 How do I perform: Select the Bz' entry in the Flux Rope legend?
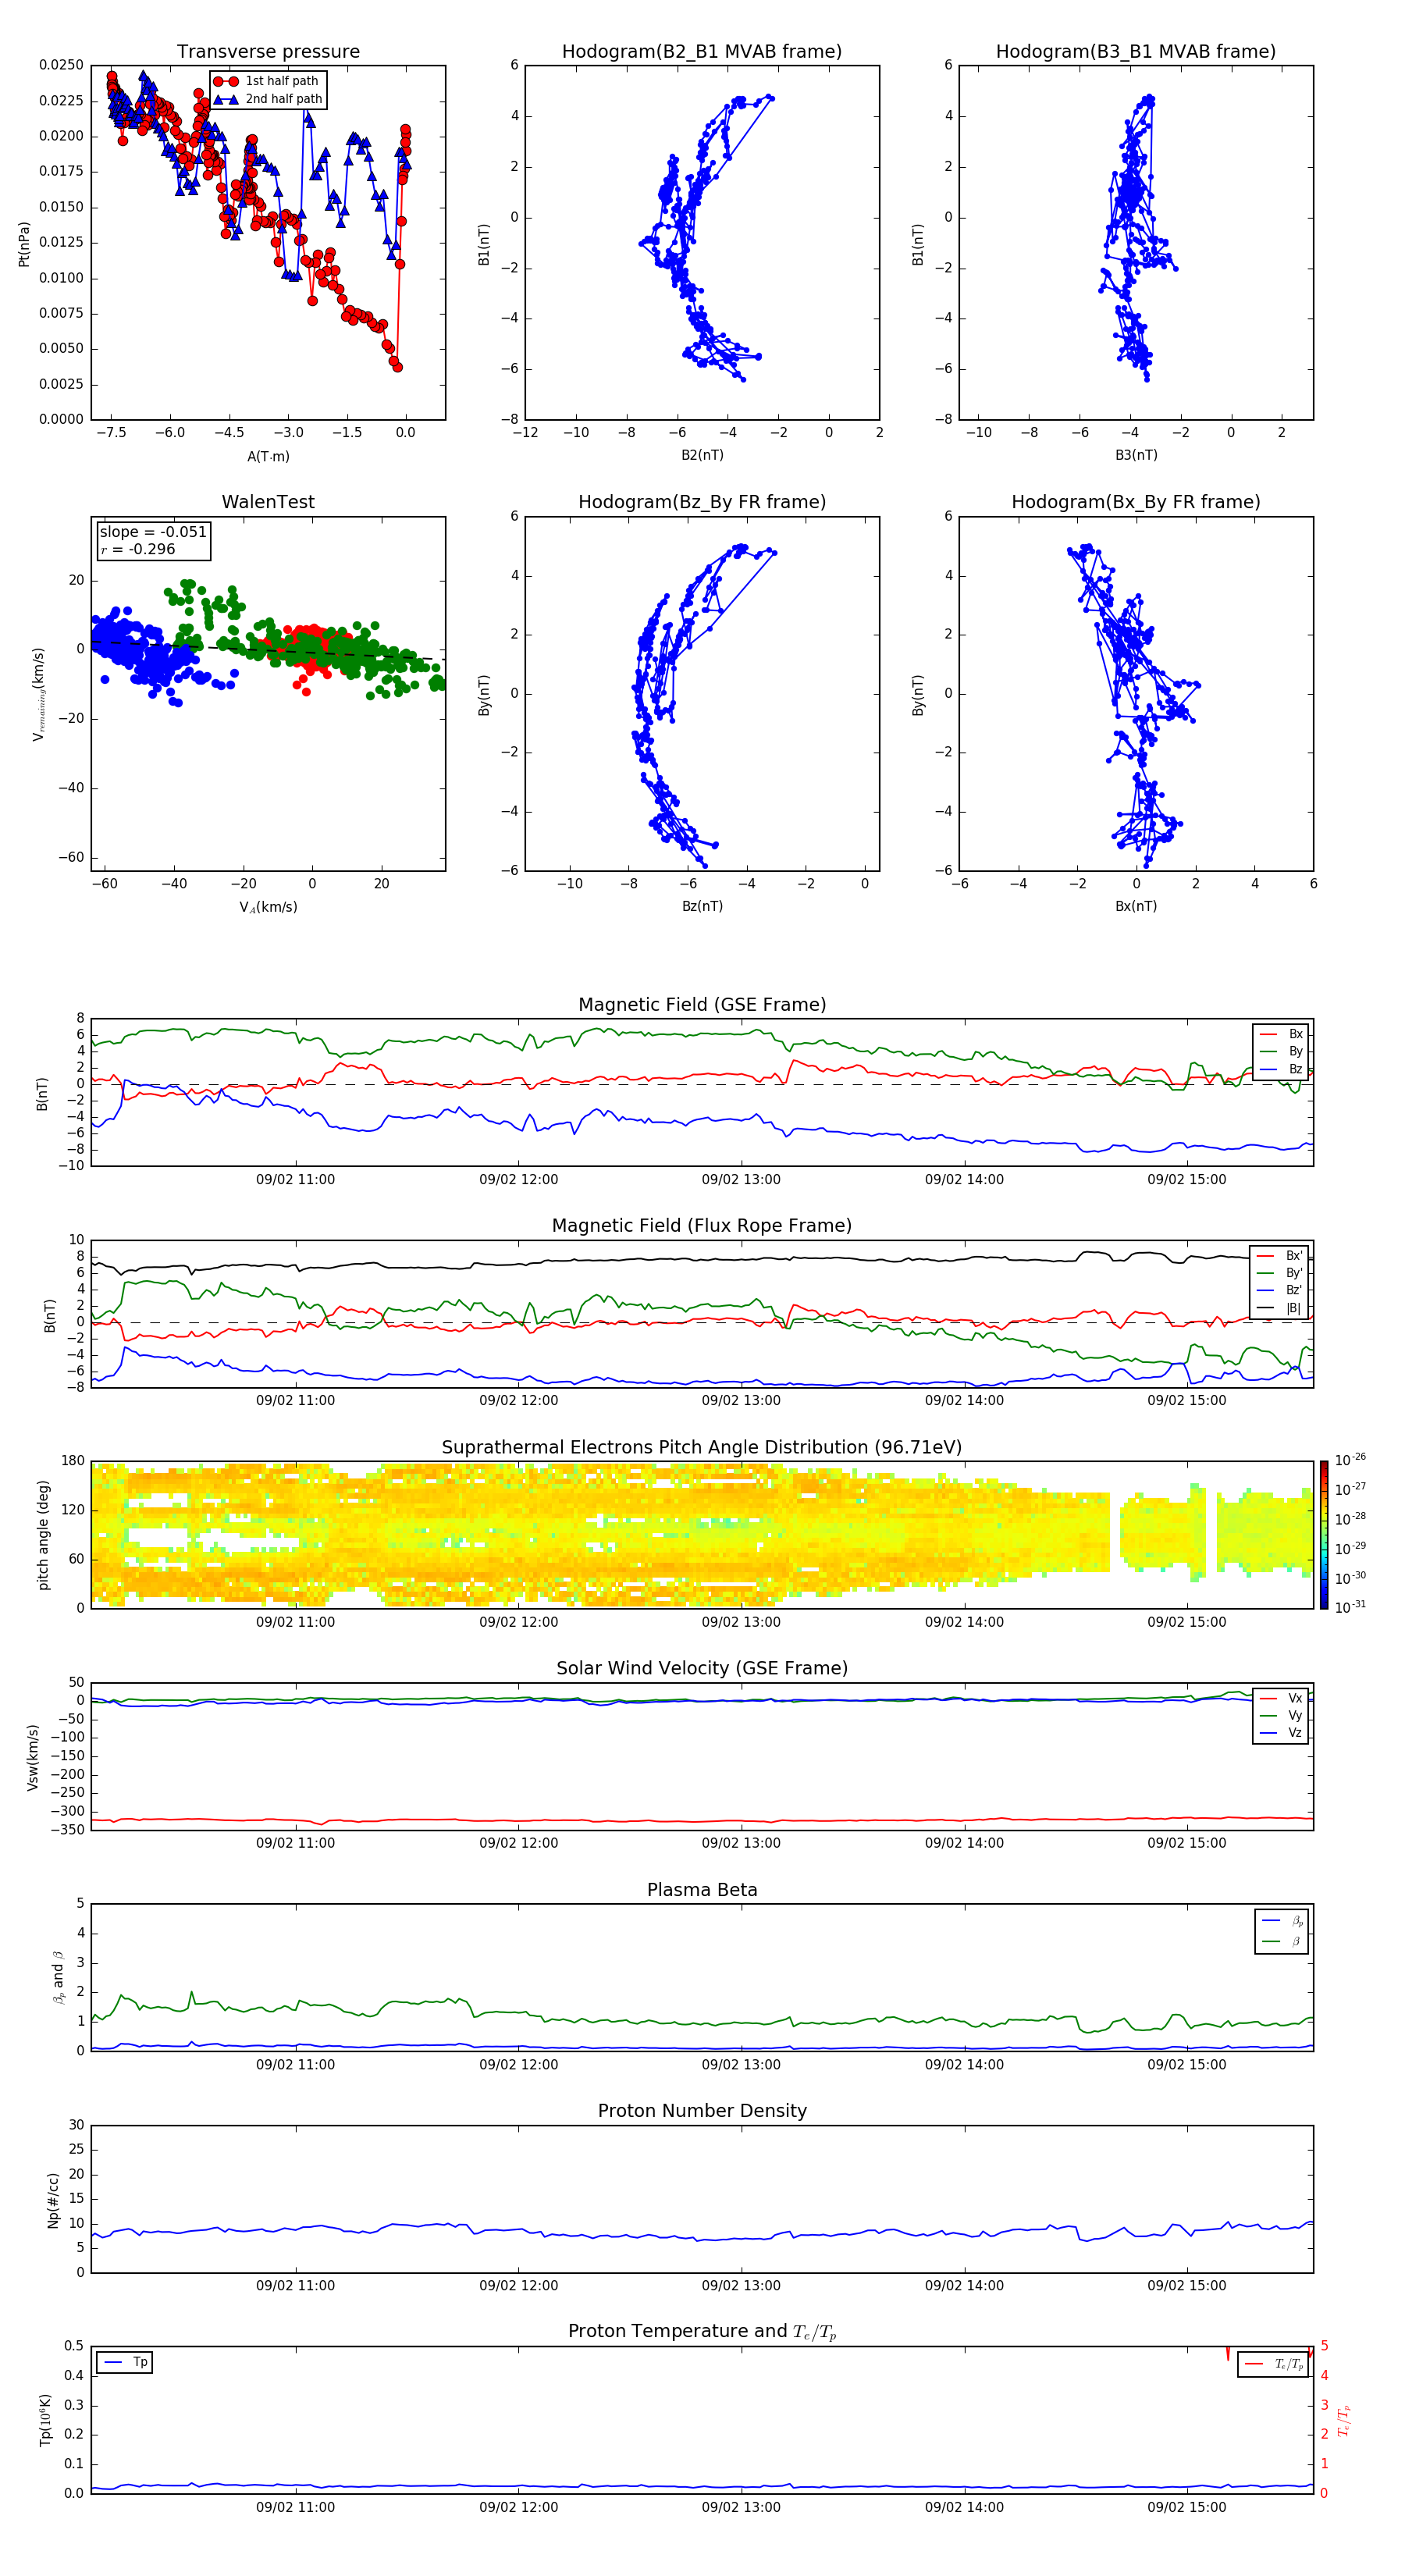[x=1280, y=1290]
